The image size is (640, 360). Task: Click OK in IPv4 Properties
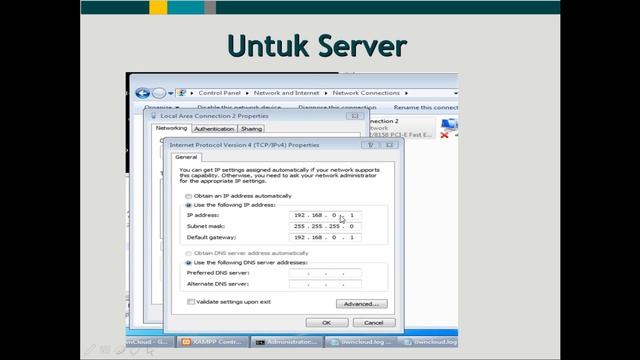(327, 323)
